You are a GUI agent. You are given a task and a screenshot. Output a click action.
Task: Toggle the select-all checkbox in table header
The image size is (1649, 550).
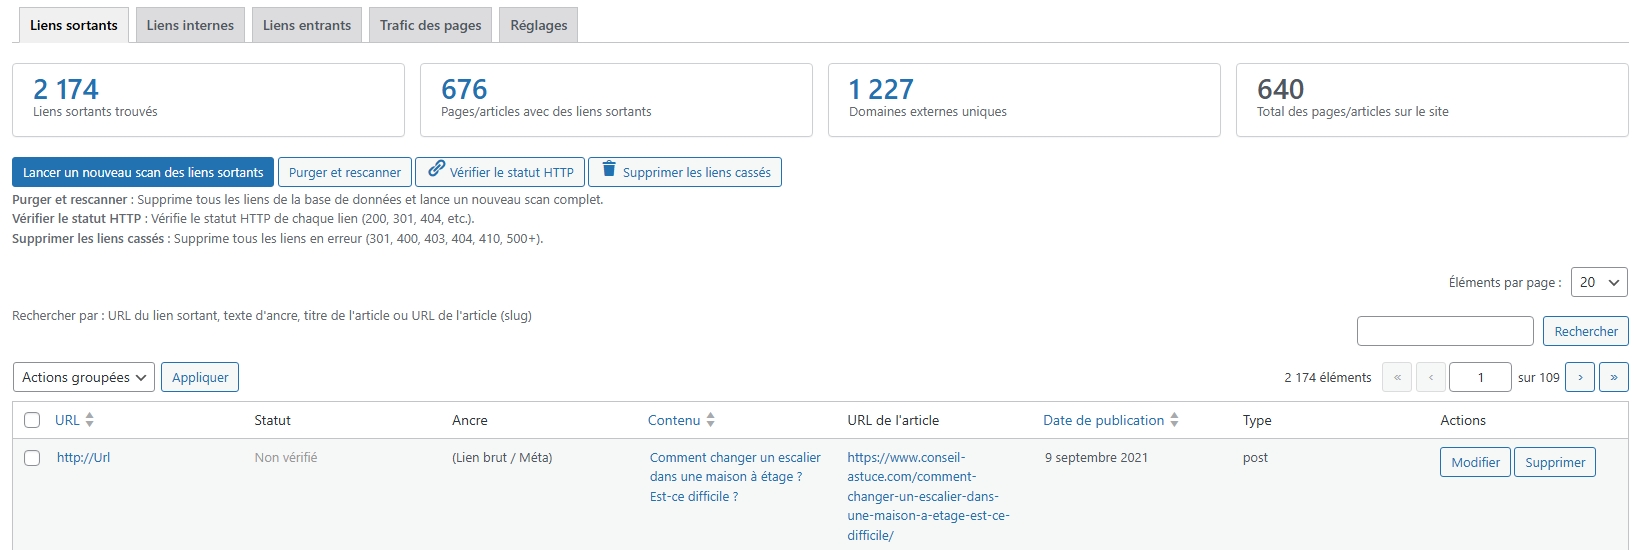32,420
